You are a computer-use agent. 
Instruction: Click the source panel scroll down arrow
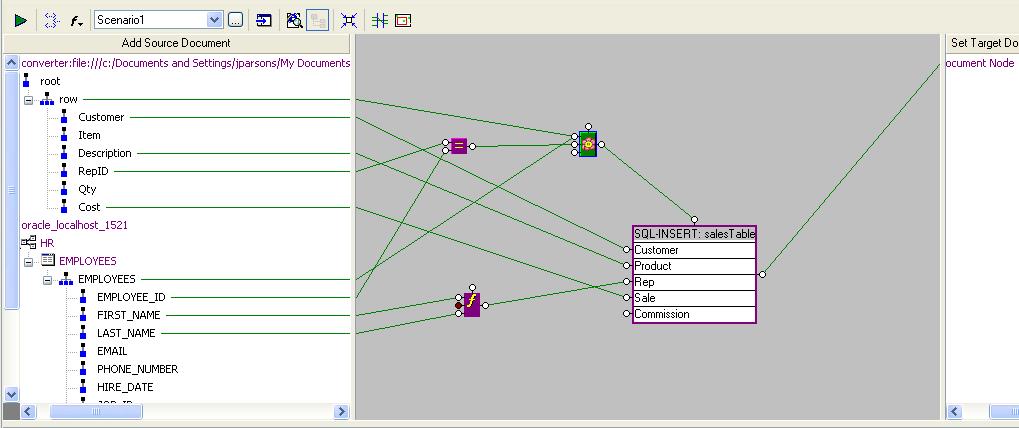pyautogui.click(x=12, y=394)
